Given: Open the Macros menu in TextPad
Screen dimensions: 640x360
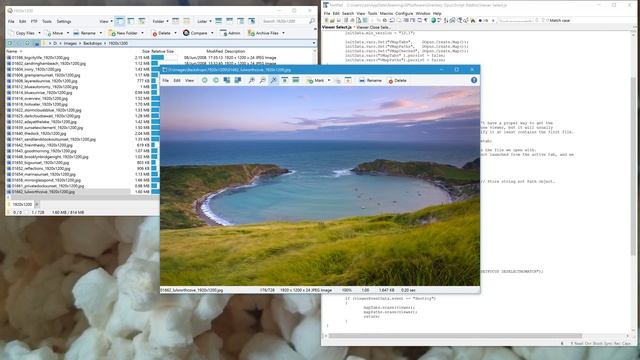Looking at the screenshot, I should [386, 13].
